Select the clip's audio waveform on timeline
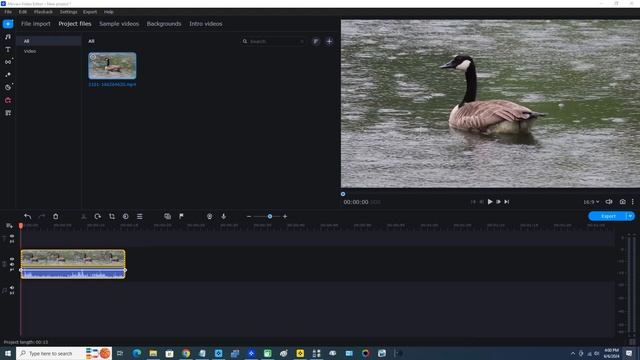Image resolution: width=640 pixels, height=360 pixels. (73, 273)
